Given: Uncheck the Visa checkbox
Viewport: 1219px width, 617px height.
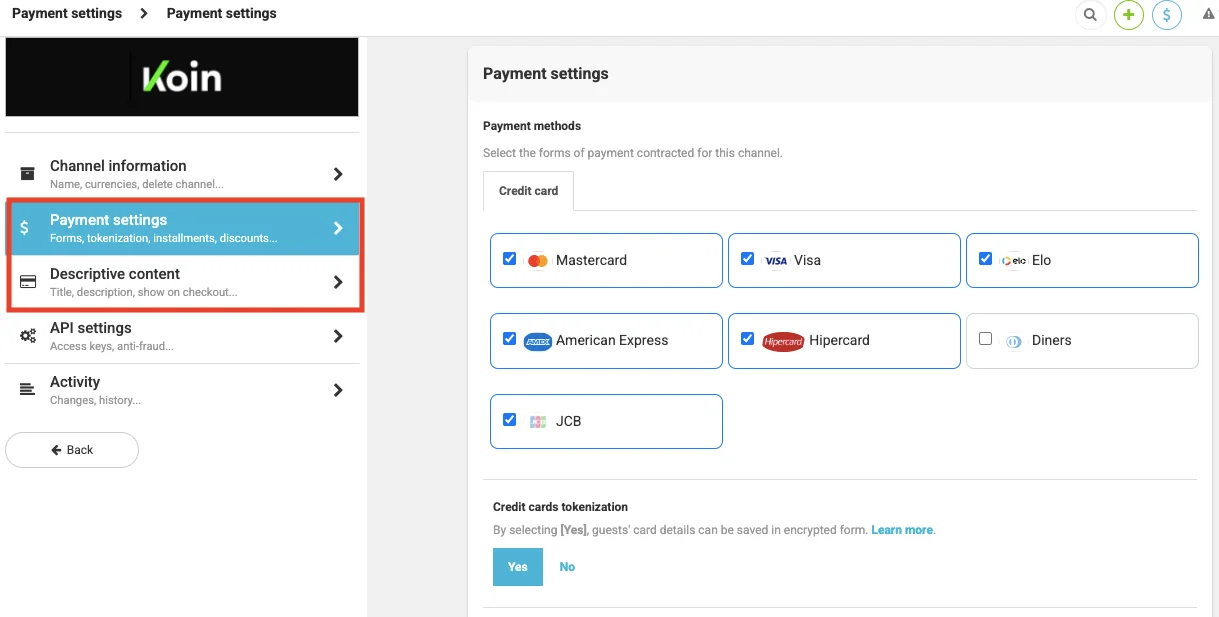Looking at the screenshot, I should (x=747, y=259).
